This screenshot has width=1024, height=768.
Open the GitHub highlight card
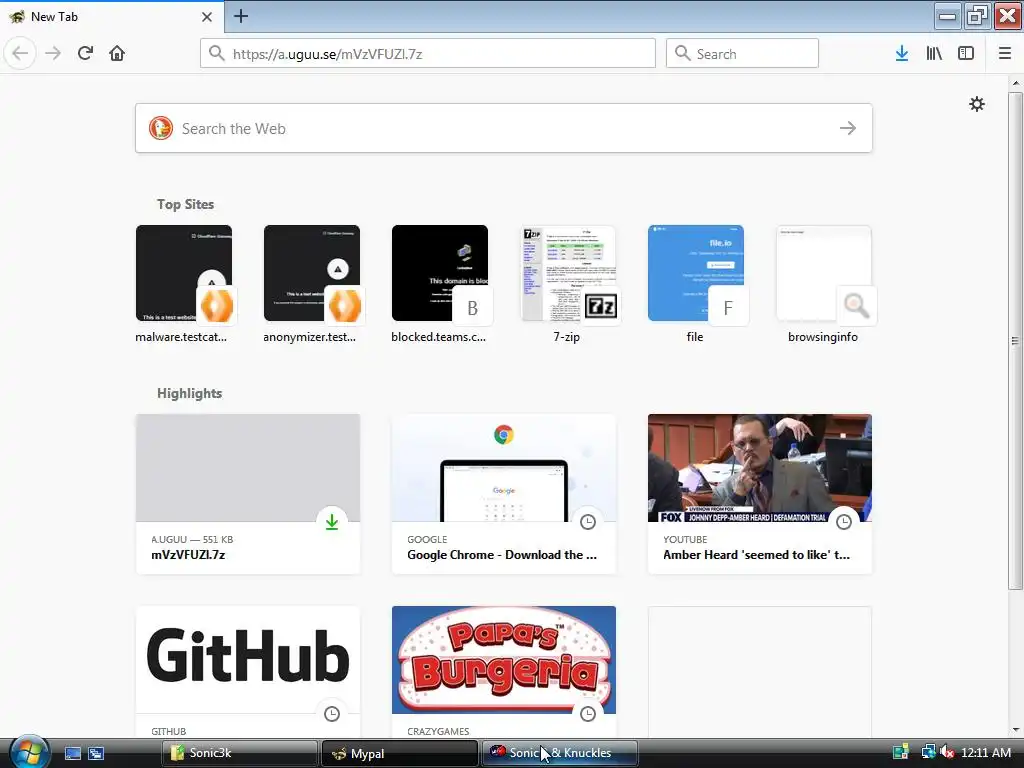248,673
